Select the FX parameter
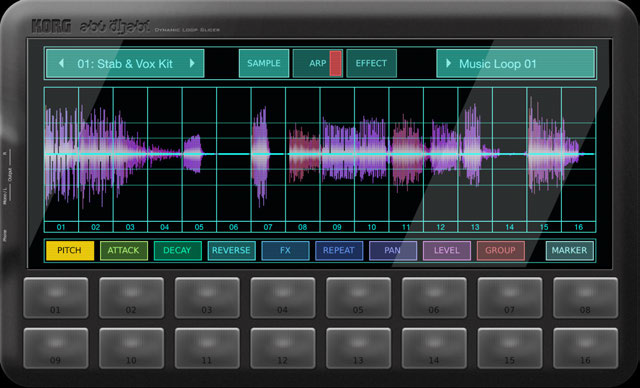640x388 pixels. (285, 251)
